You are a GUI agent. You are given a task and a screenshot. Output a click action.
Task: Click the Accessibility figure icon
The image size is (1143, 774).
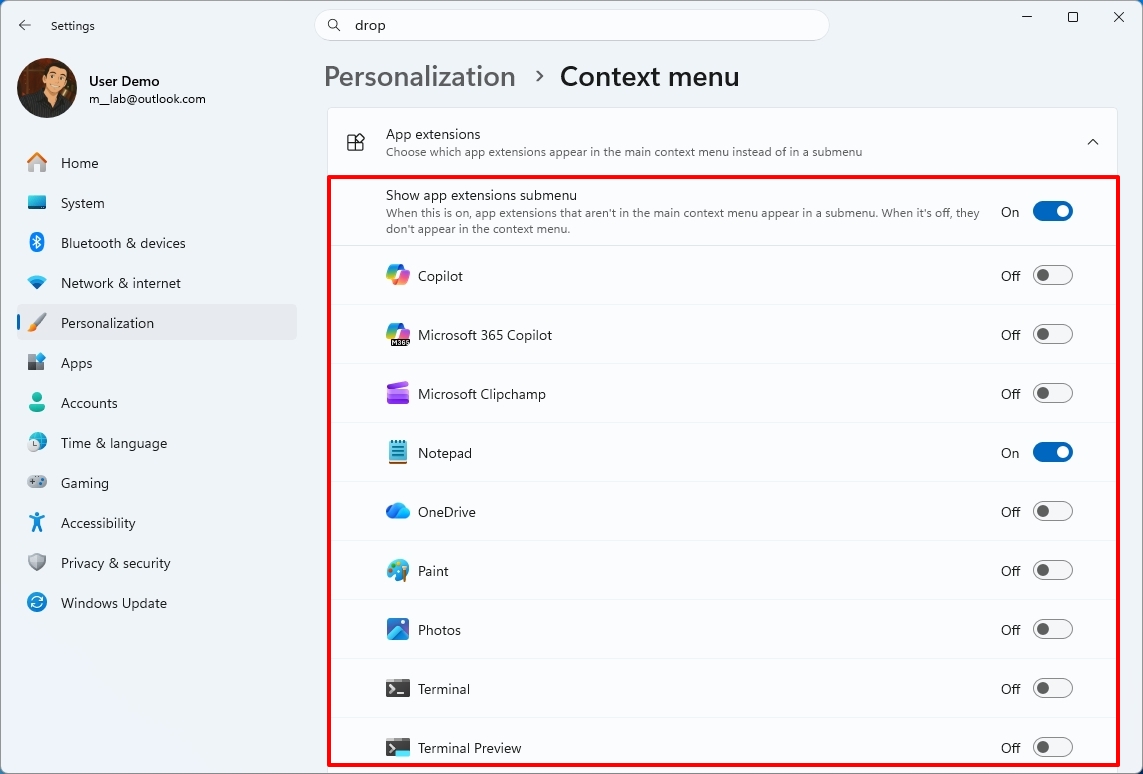tap(36, 523)
